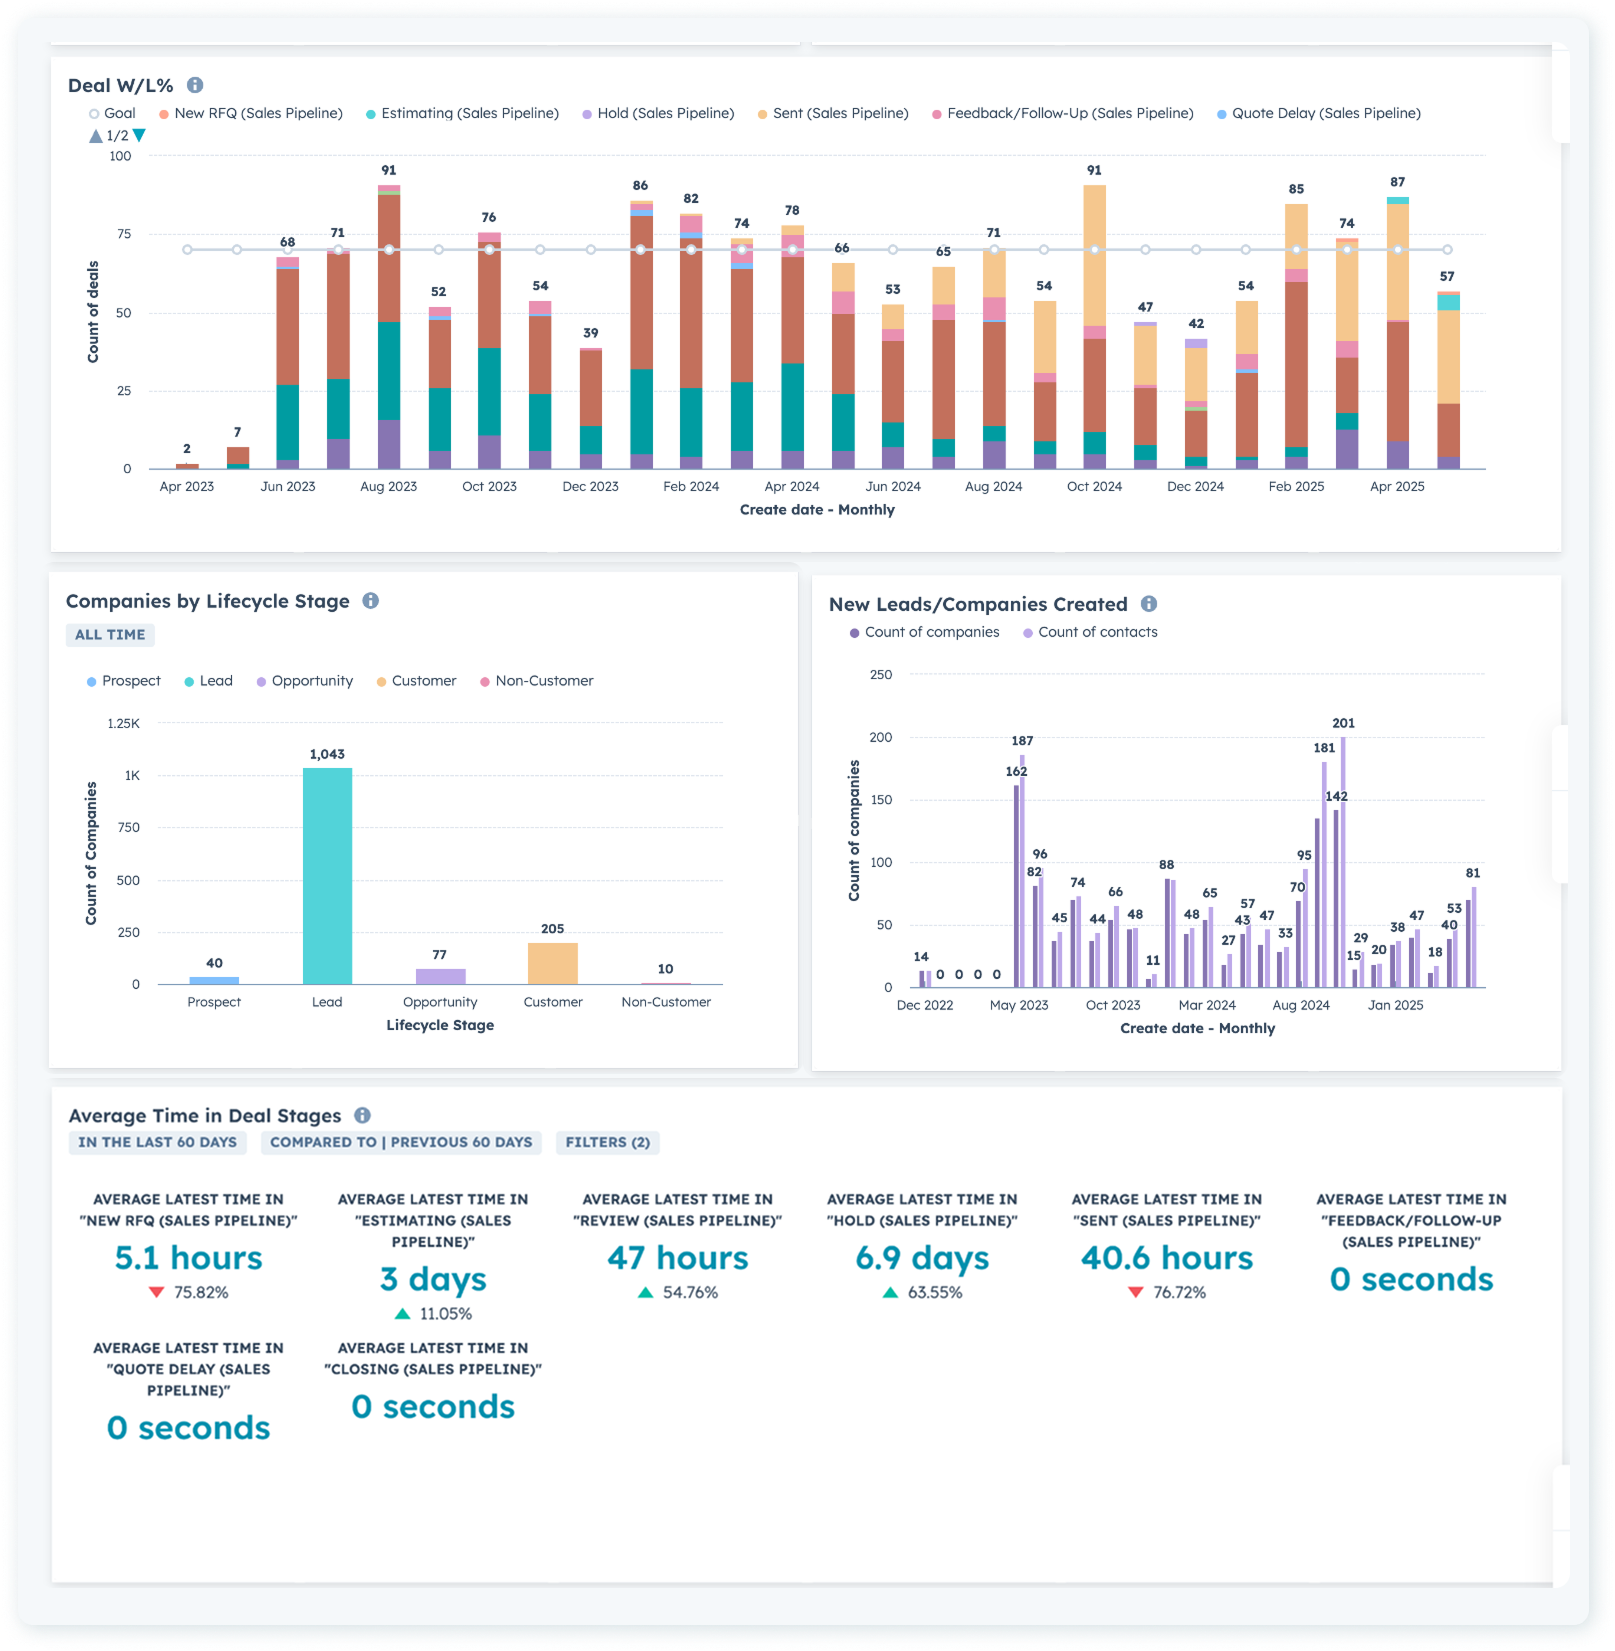Viewport: 1615px width, 1651px height.
Task: Toggle Lead legend item in lifecycle chart
Action: click(x=209, y=681)
